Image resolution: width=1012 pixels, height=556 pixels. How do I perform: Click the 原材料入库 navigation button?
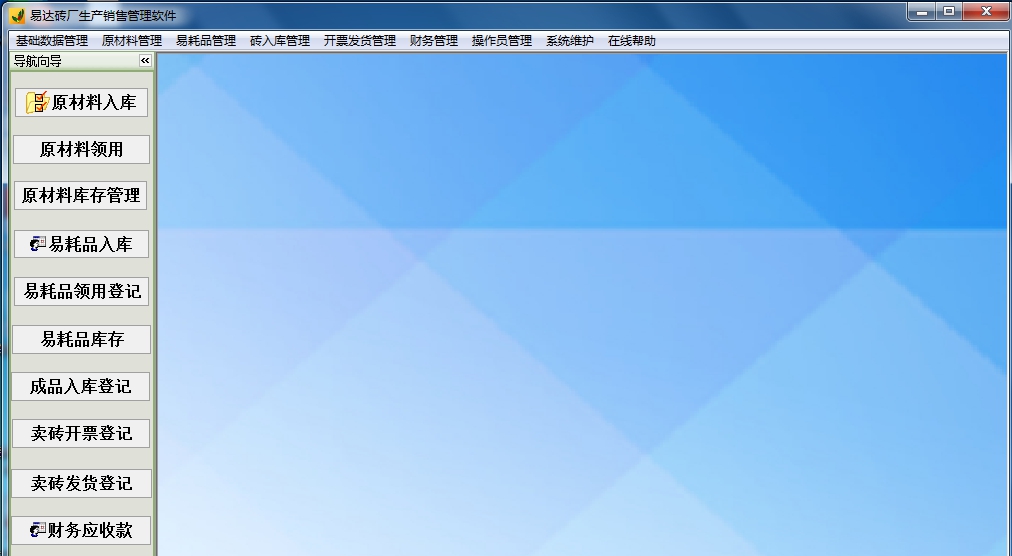pos(81,103)
